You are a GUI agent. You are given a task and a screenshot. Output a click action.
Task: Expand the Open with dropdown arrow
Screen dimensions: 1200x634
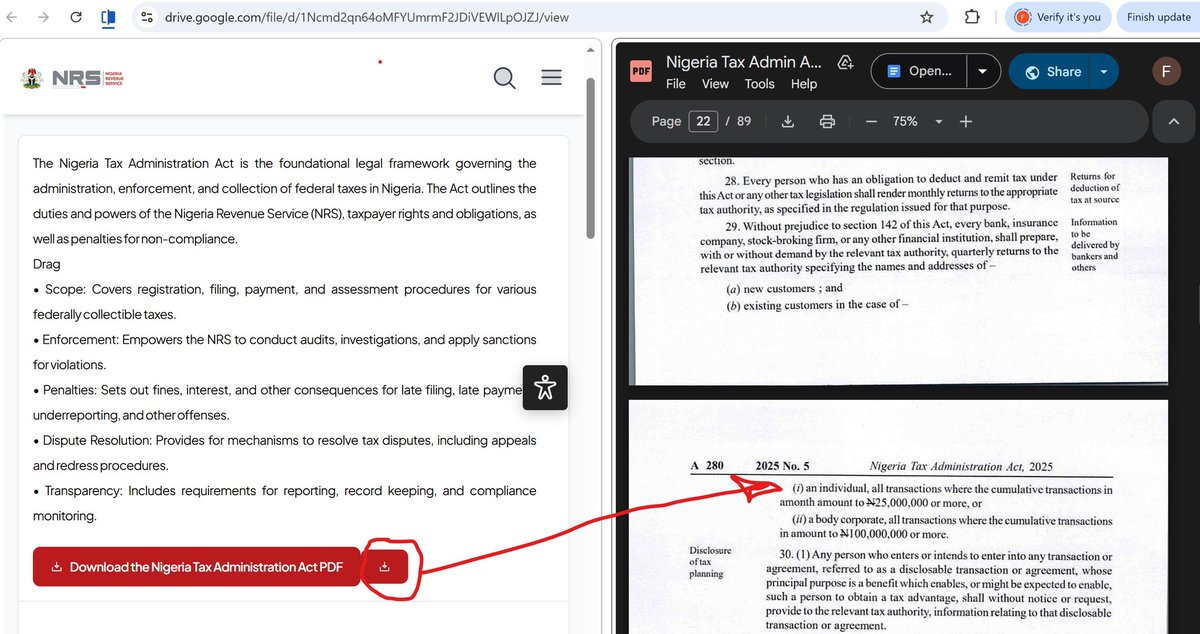pos(983,71)
